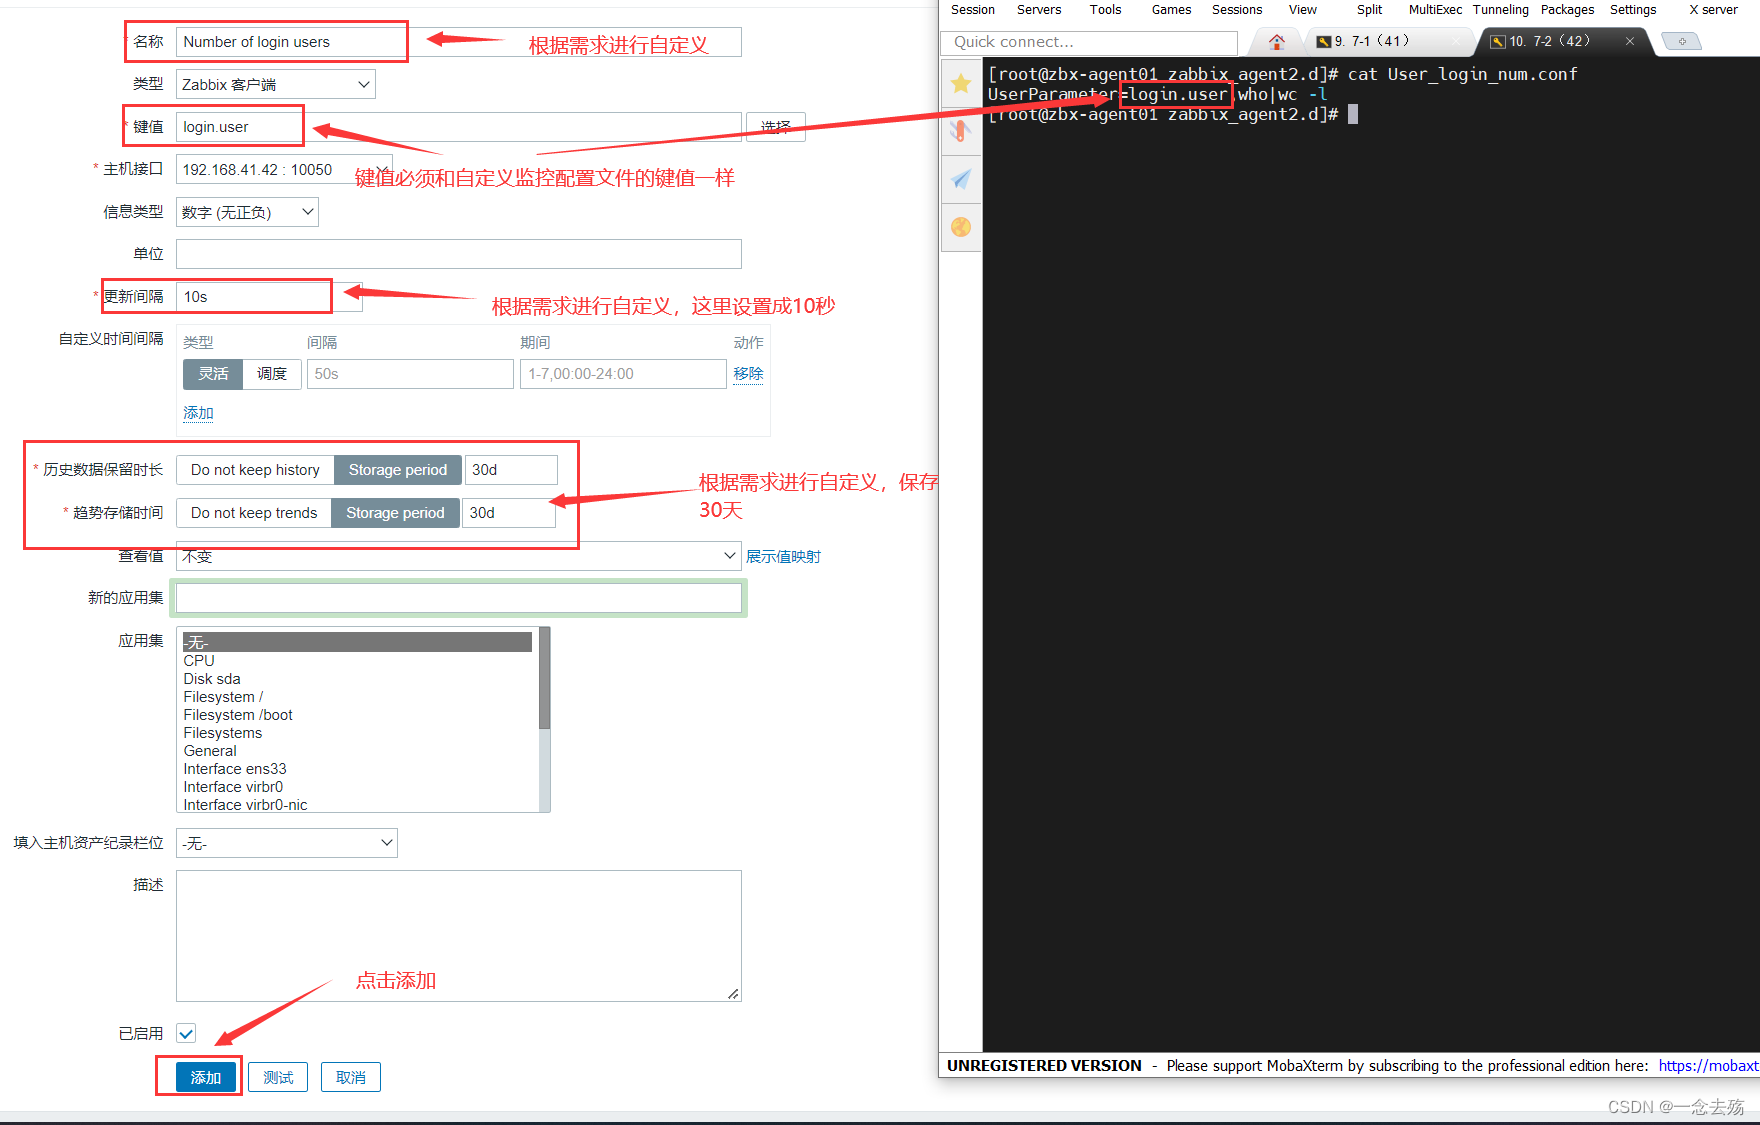Image resolution: width=1760 pixels, height=1125 pixels.
Task: Open the Settings menu in MobaXterm
Action: (x=1633, y=10)
